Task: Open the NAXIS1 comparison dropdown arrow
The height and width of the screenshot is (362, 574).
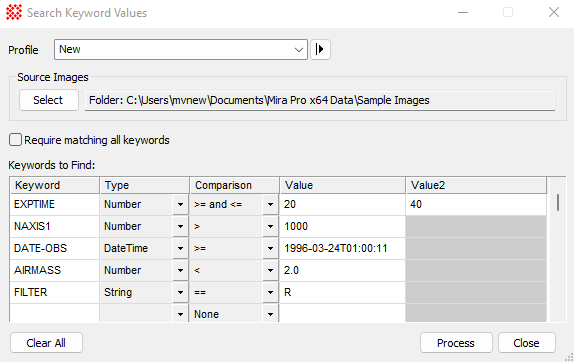Action: tap(270, 227)
